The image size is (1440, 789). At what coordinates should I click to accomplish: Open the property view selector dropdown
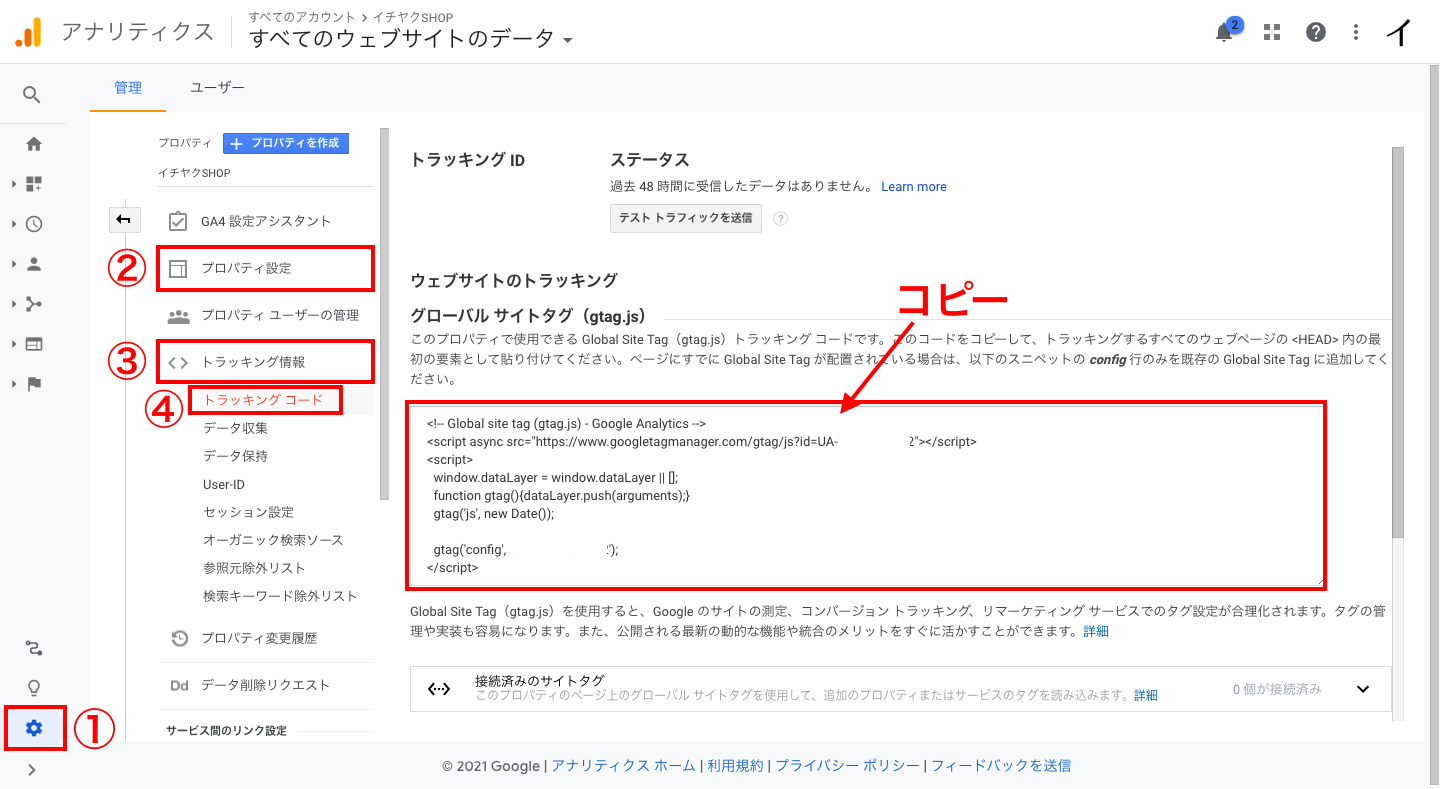[x=411, y=39]
